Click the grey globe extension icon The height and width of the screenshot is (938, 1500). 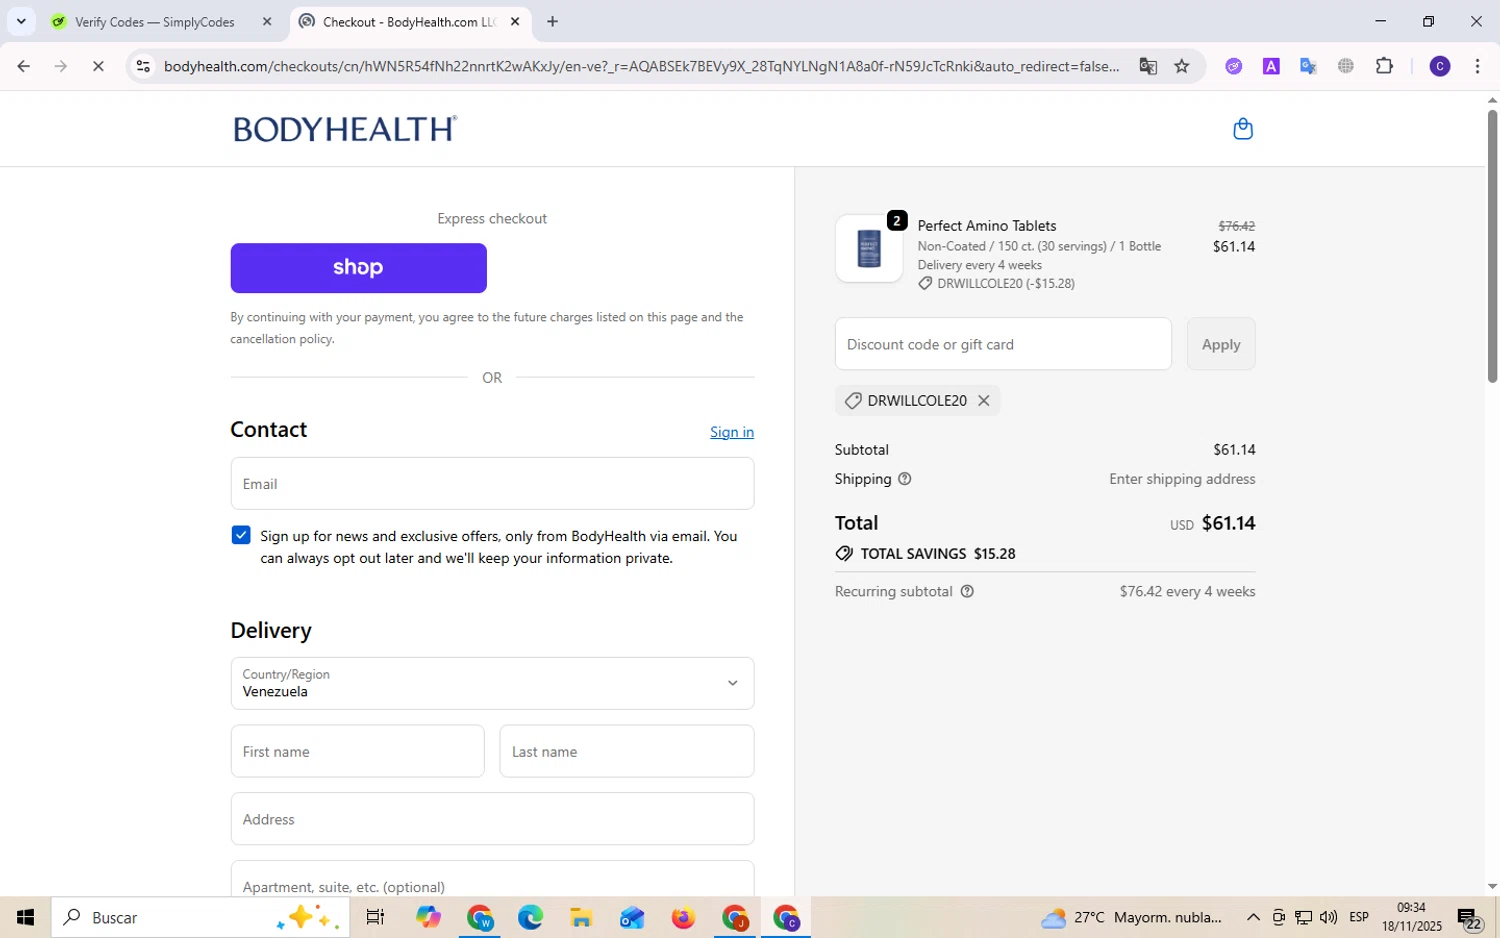(1346, 66)
